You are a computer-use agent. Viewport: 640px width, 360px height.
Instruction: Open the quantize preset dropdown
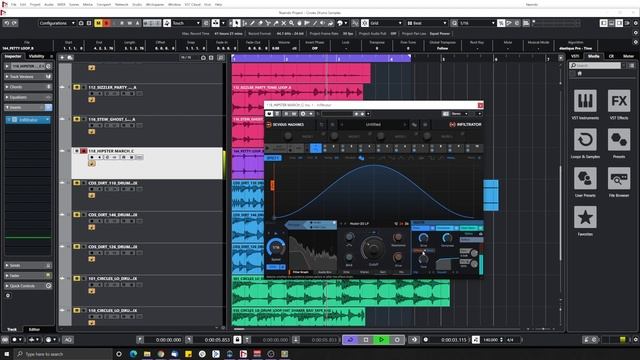[477, 23]
